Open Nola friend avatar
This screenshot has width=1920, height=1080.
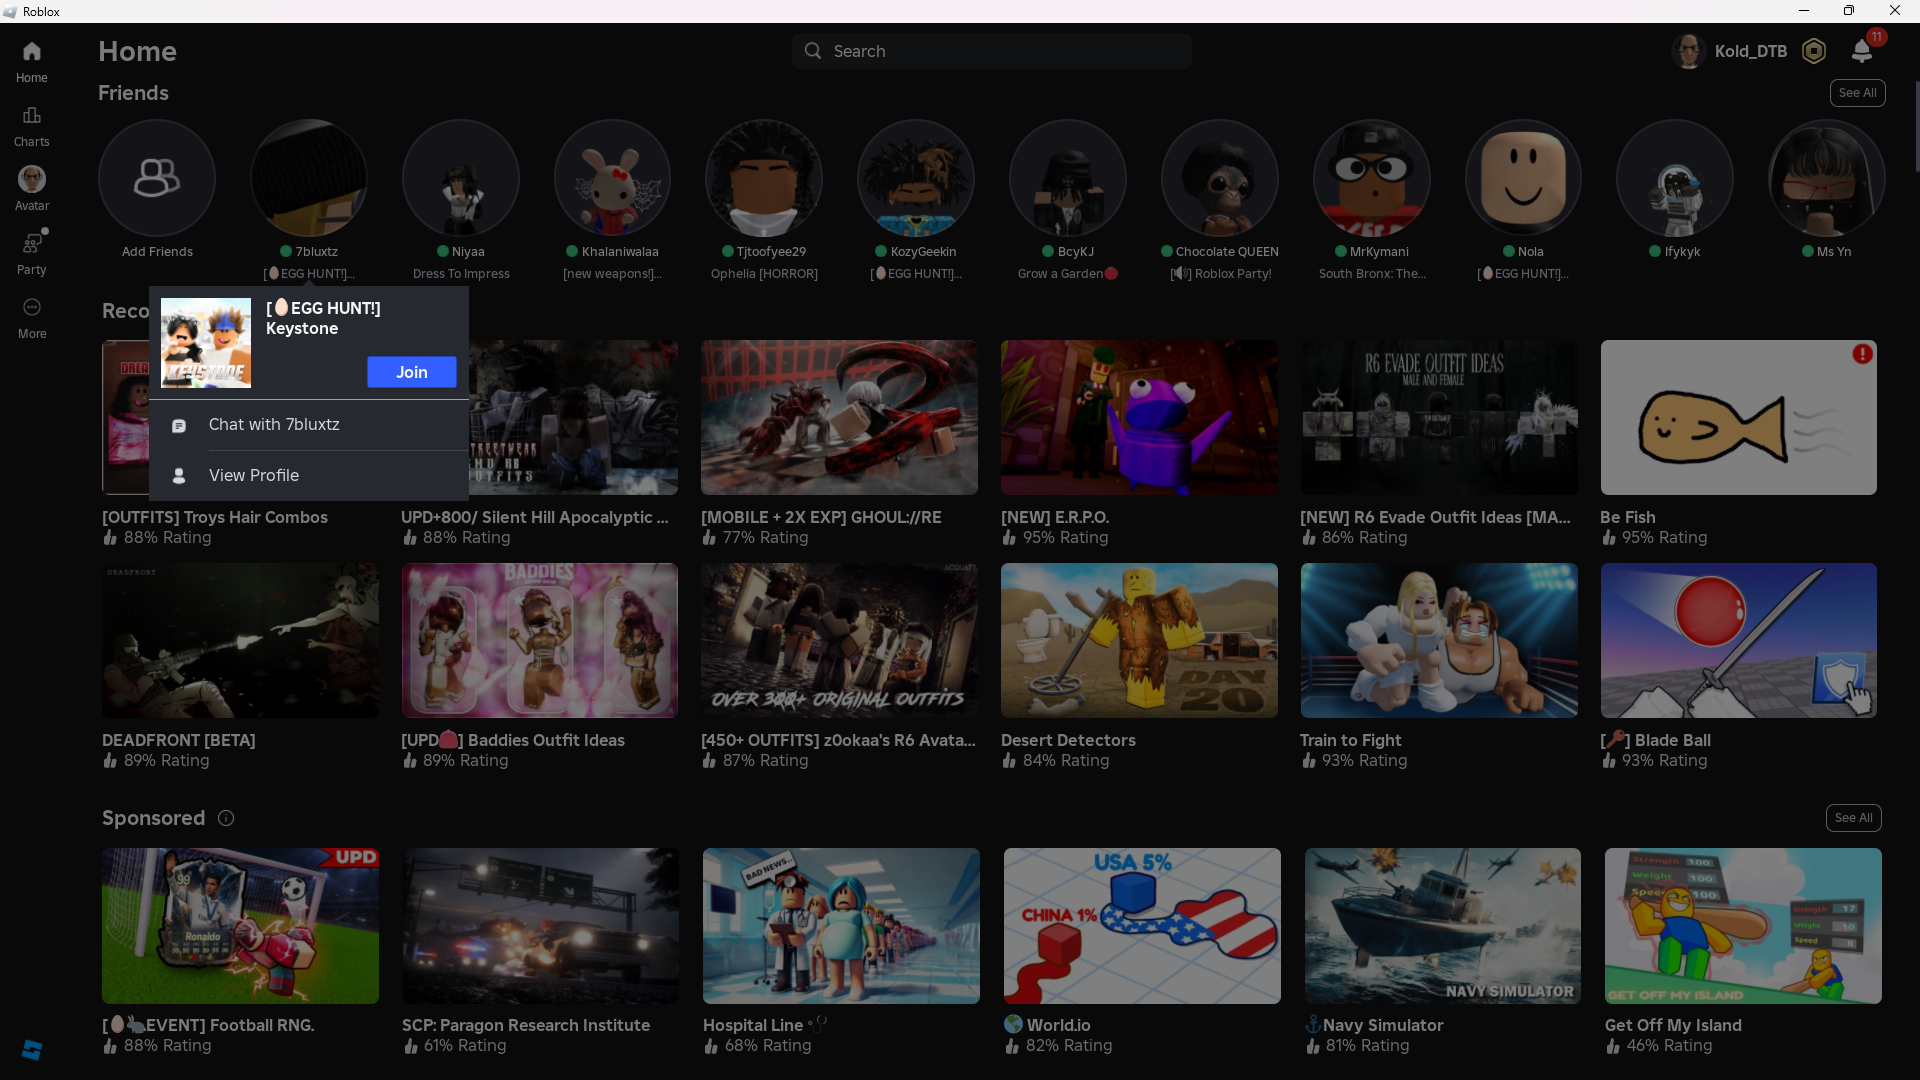1523,178
